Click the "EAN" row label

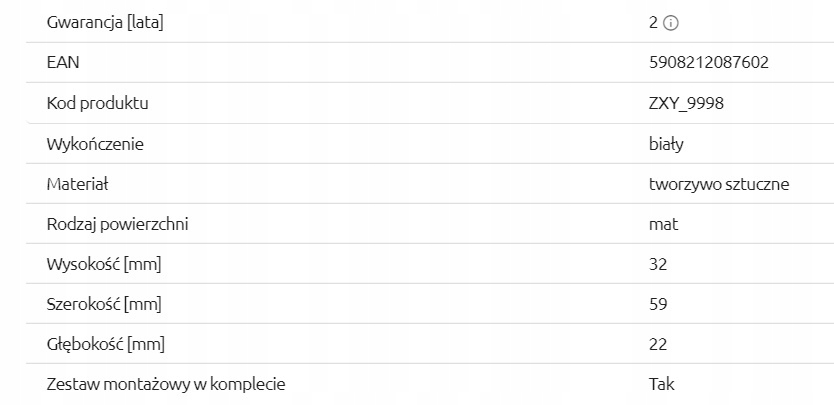(63, 63)
